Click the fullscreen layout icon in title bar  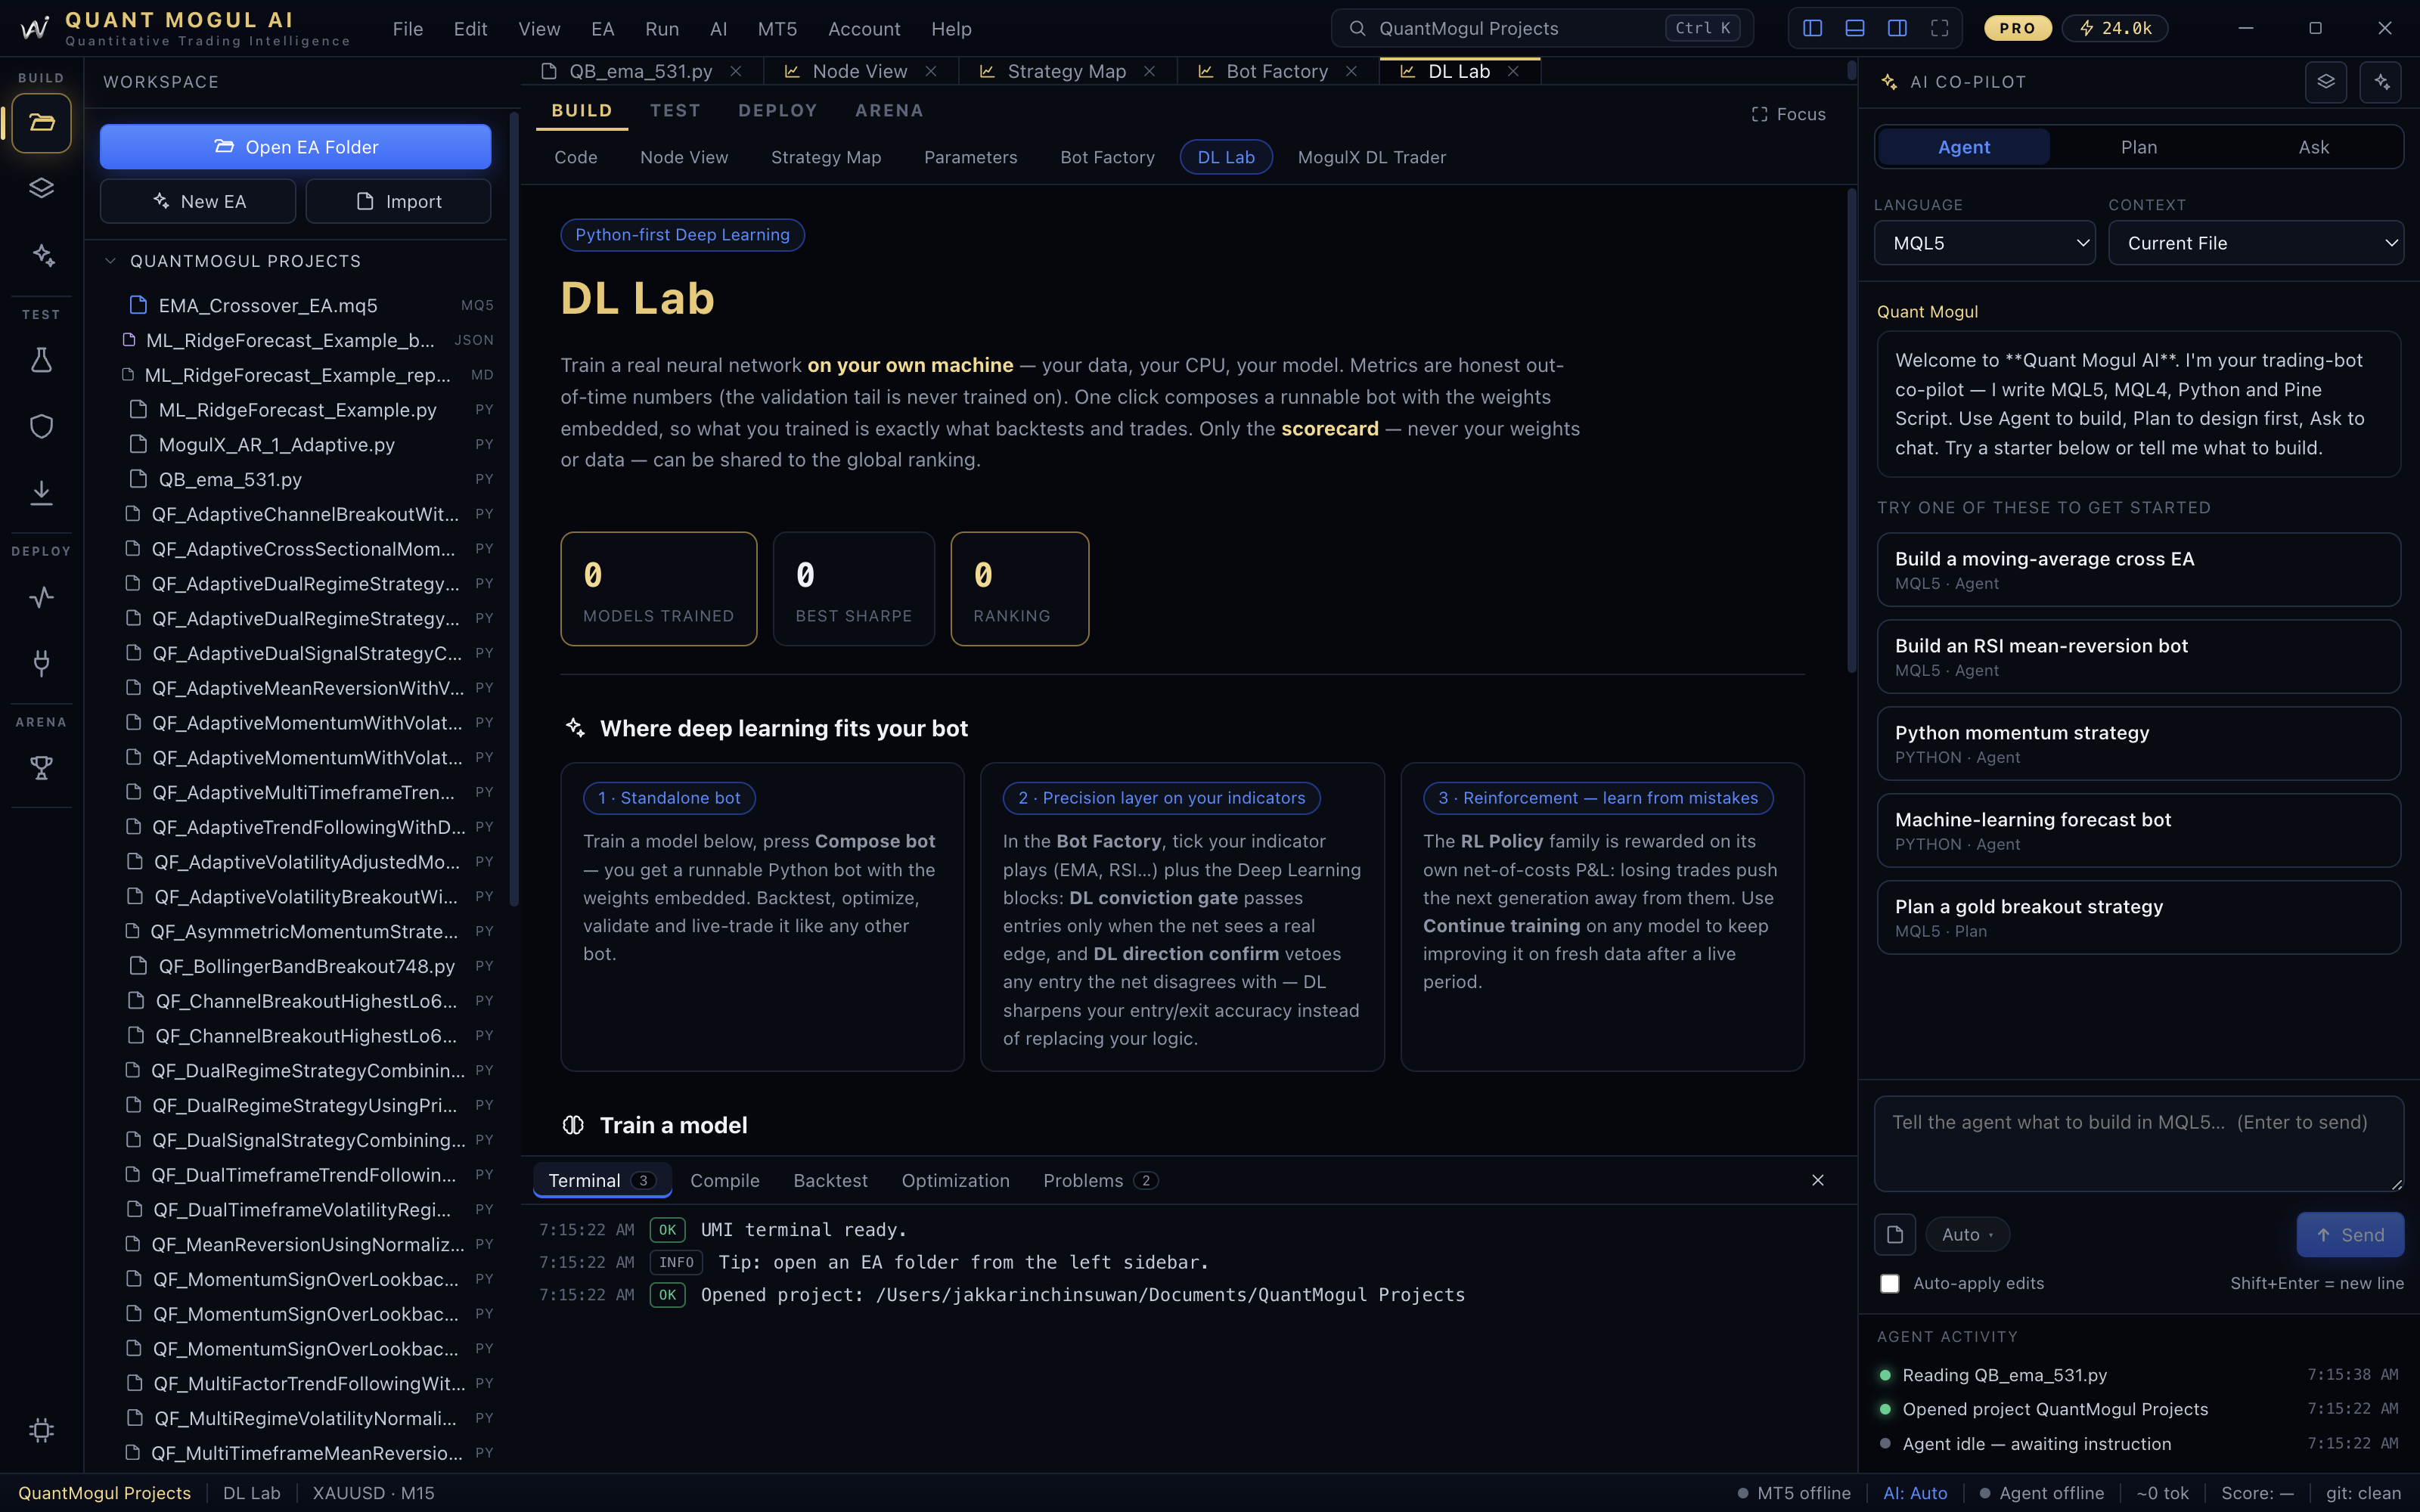pos(1939,28)
